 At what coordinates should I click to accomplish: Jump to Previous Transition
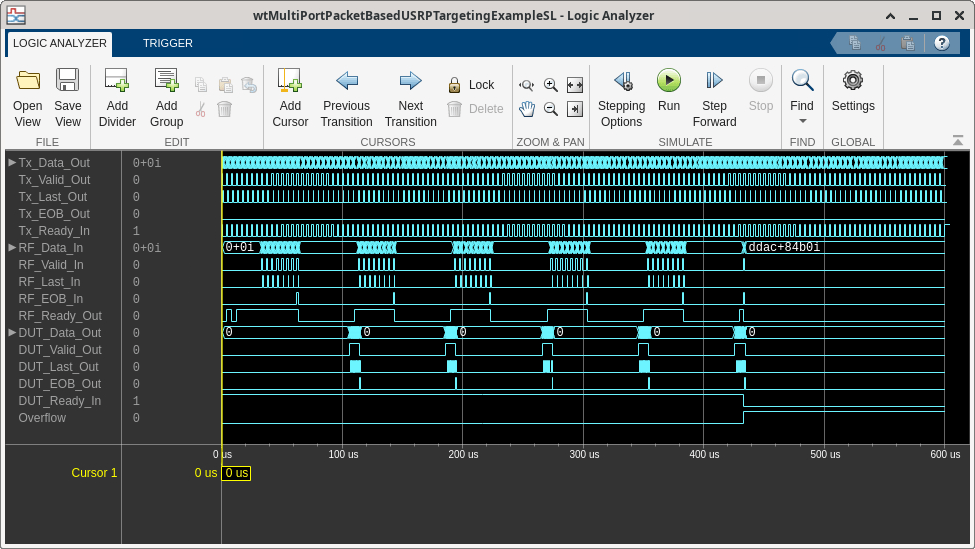click(x=346, y=82)
